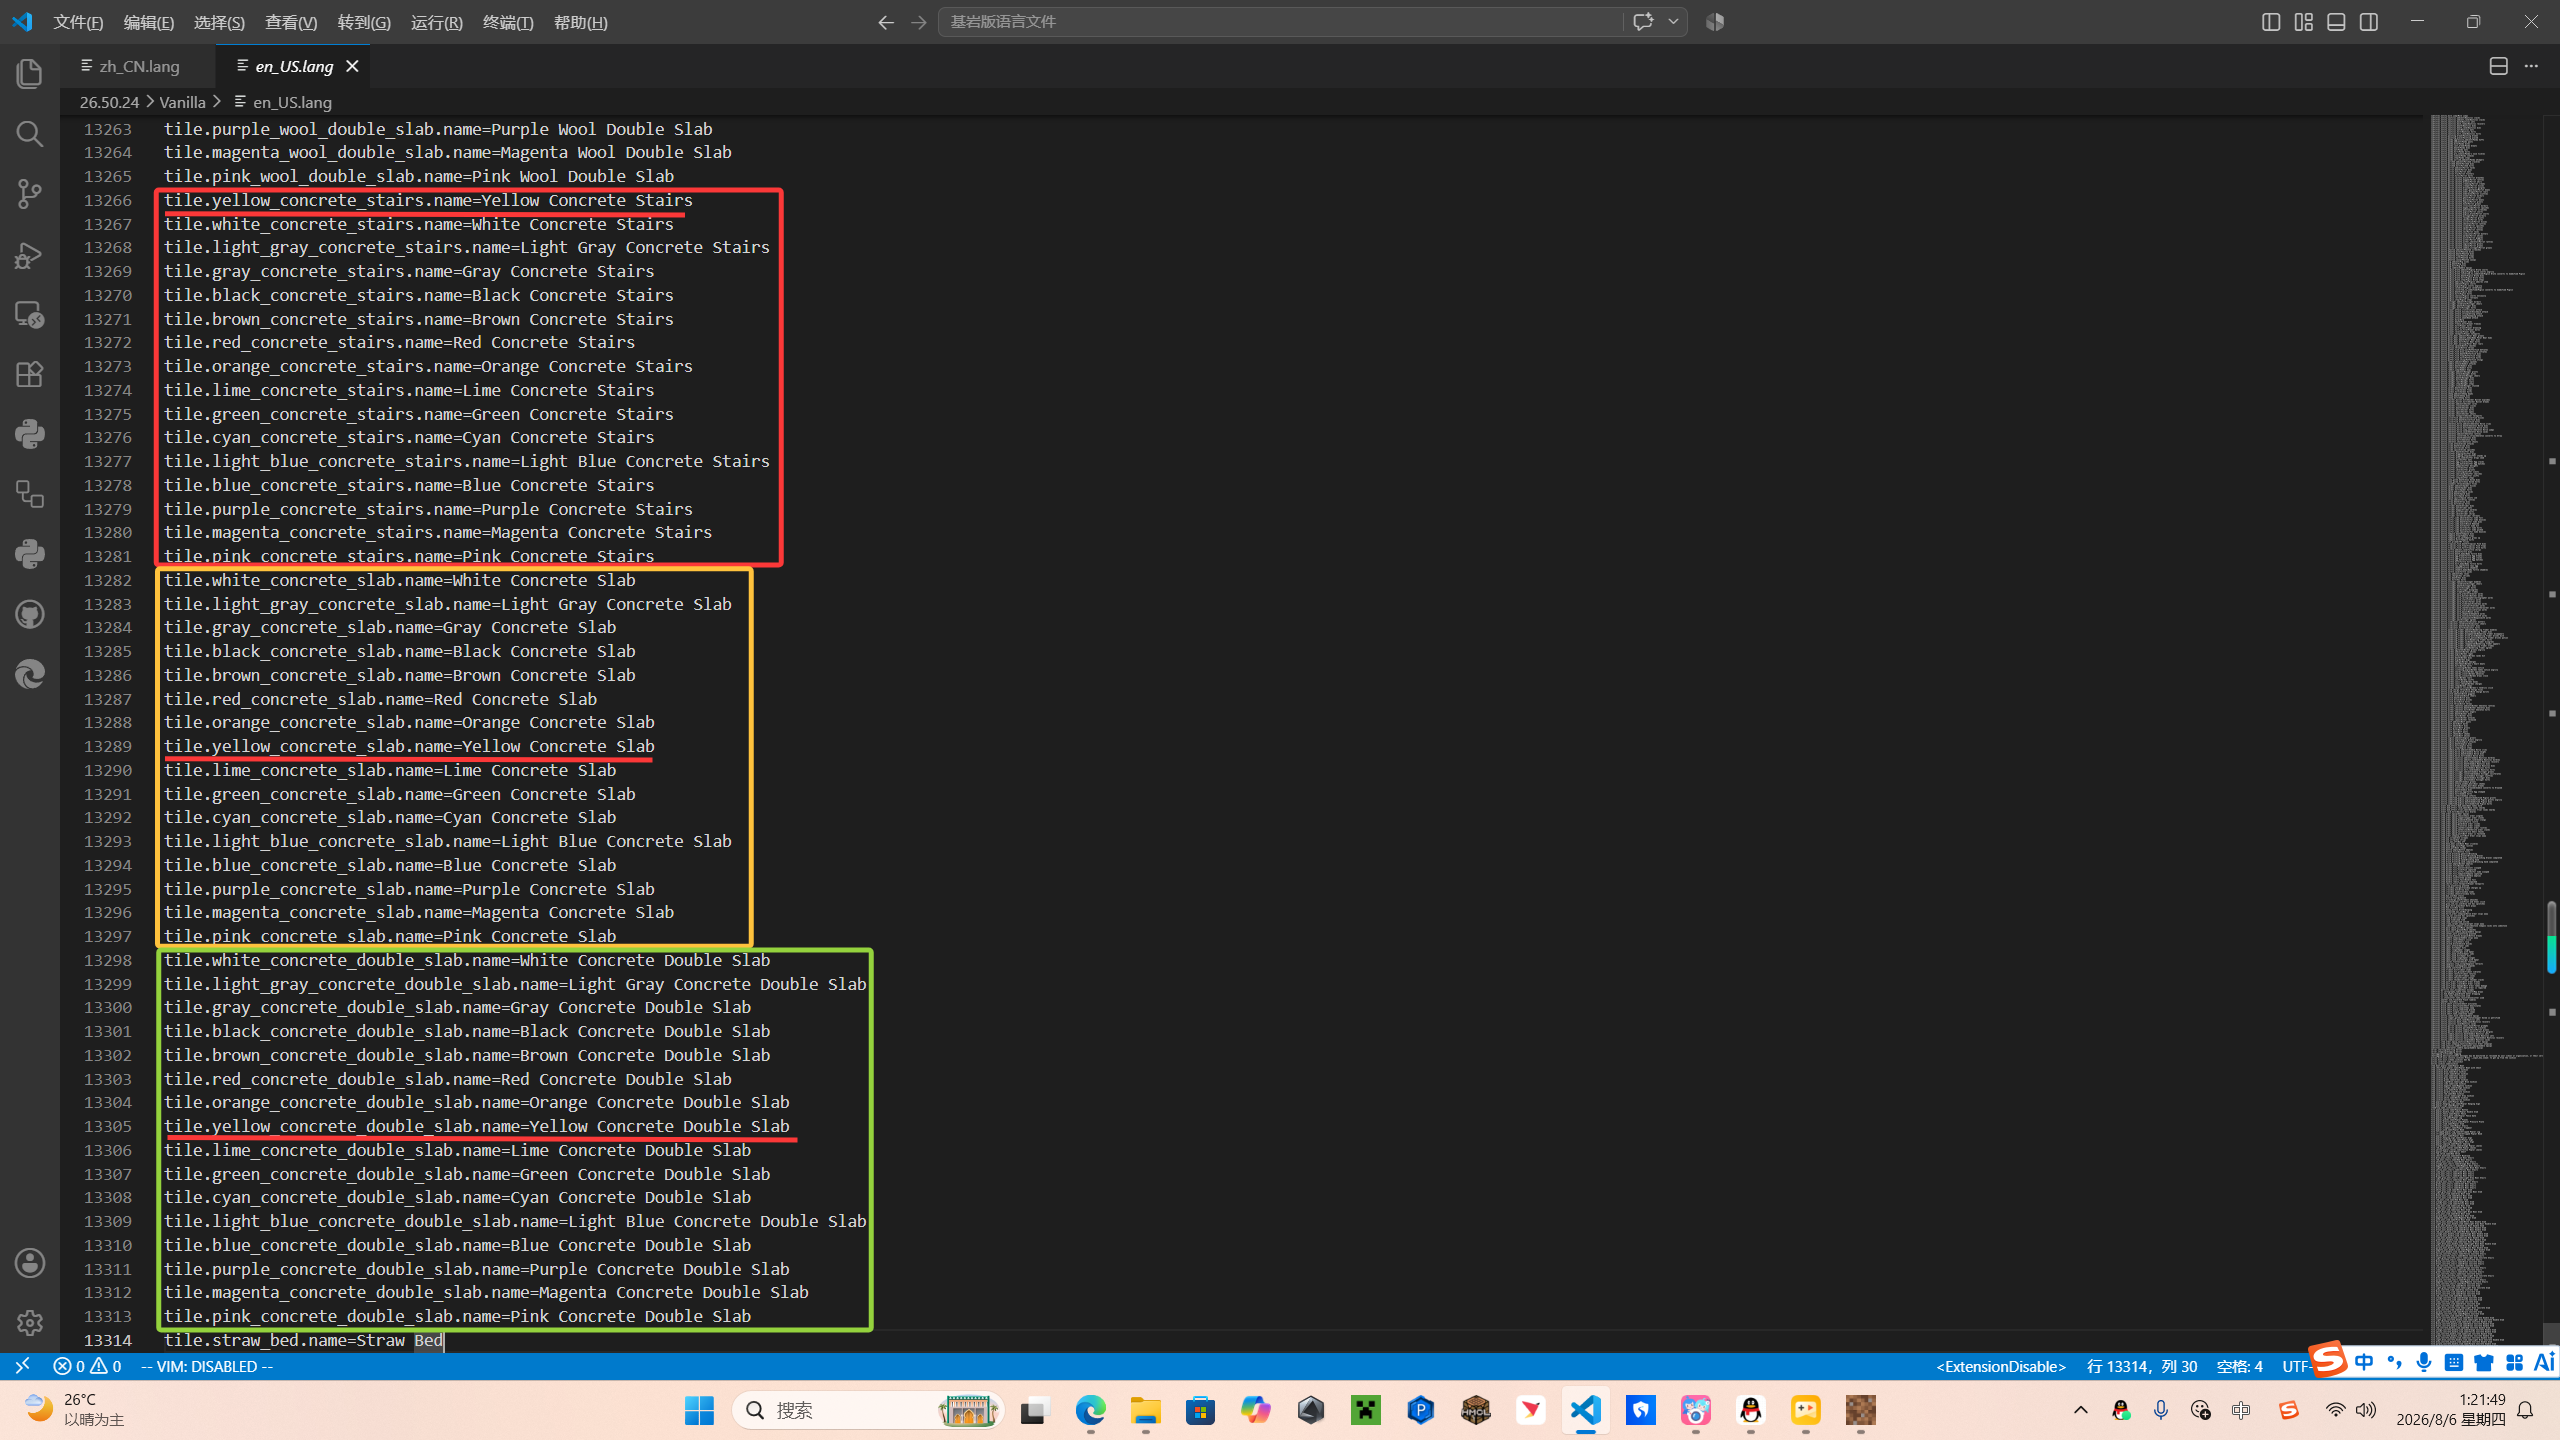Click the split editor layout icon

tap(2498, 66)
